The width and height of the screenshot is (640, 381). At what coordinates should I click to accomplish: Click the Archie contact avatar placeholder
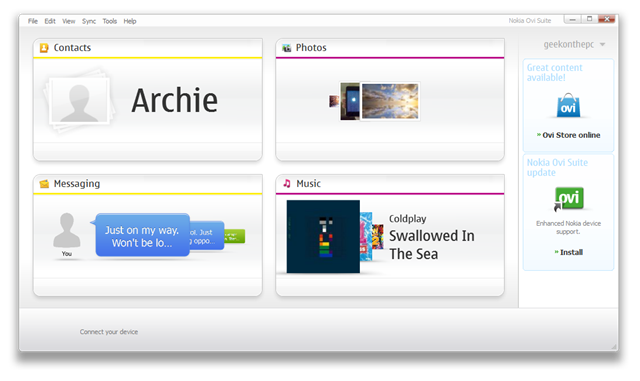click(x=79, y=101)
